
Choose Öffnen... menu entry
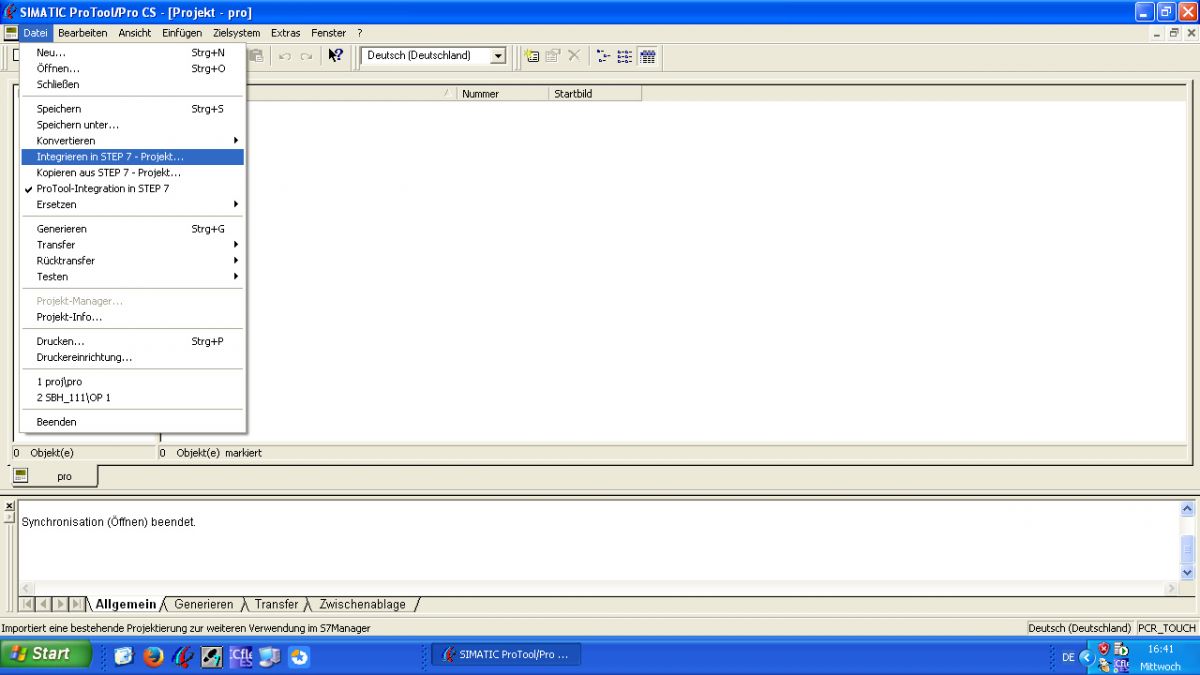132,68
